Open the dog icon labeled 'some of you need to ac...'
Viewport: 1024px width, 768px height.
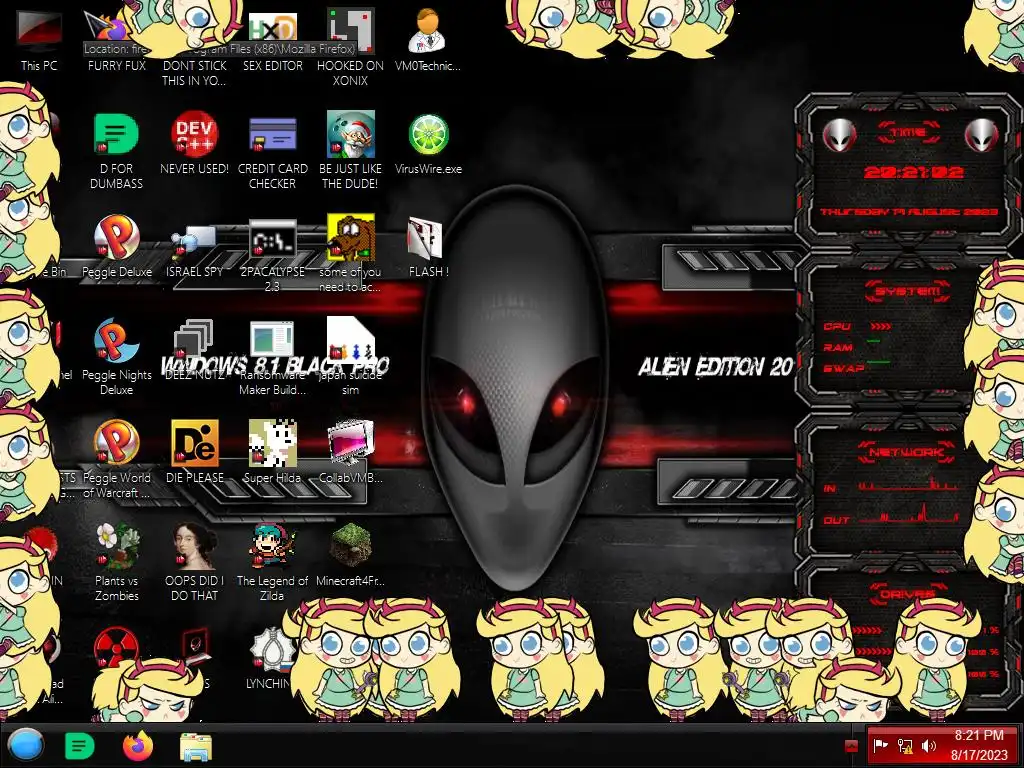click(x=350, y=253)
